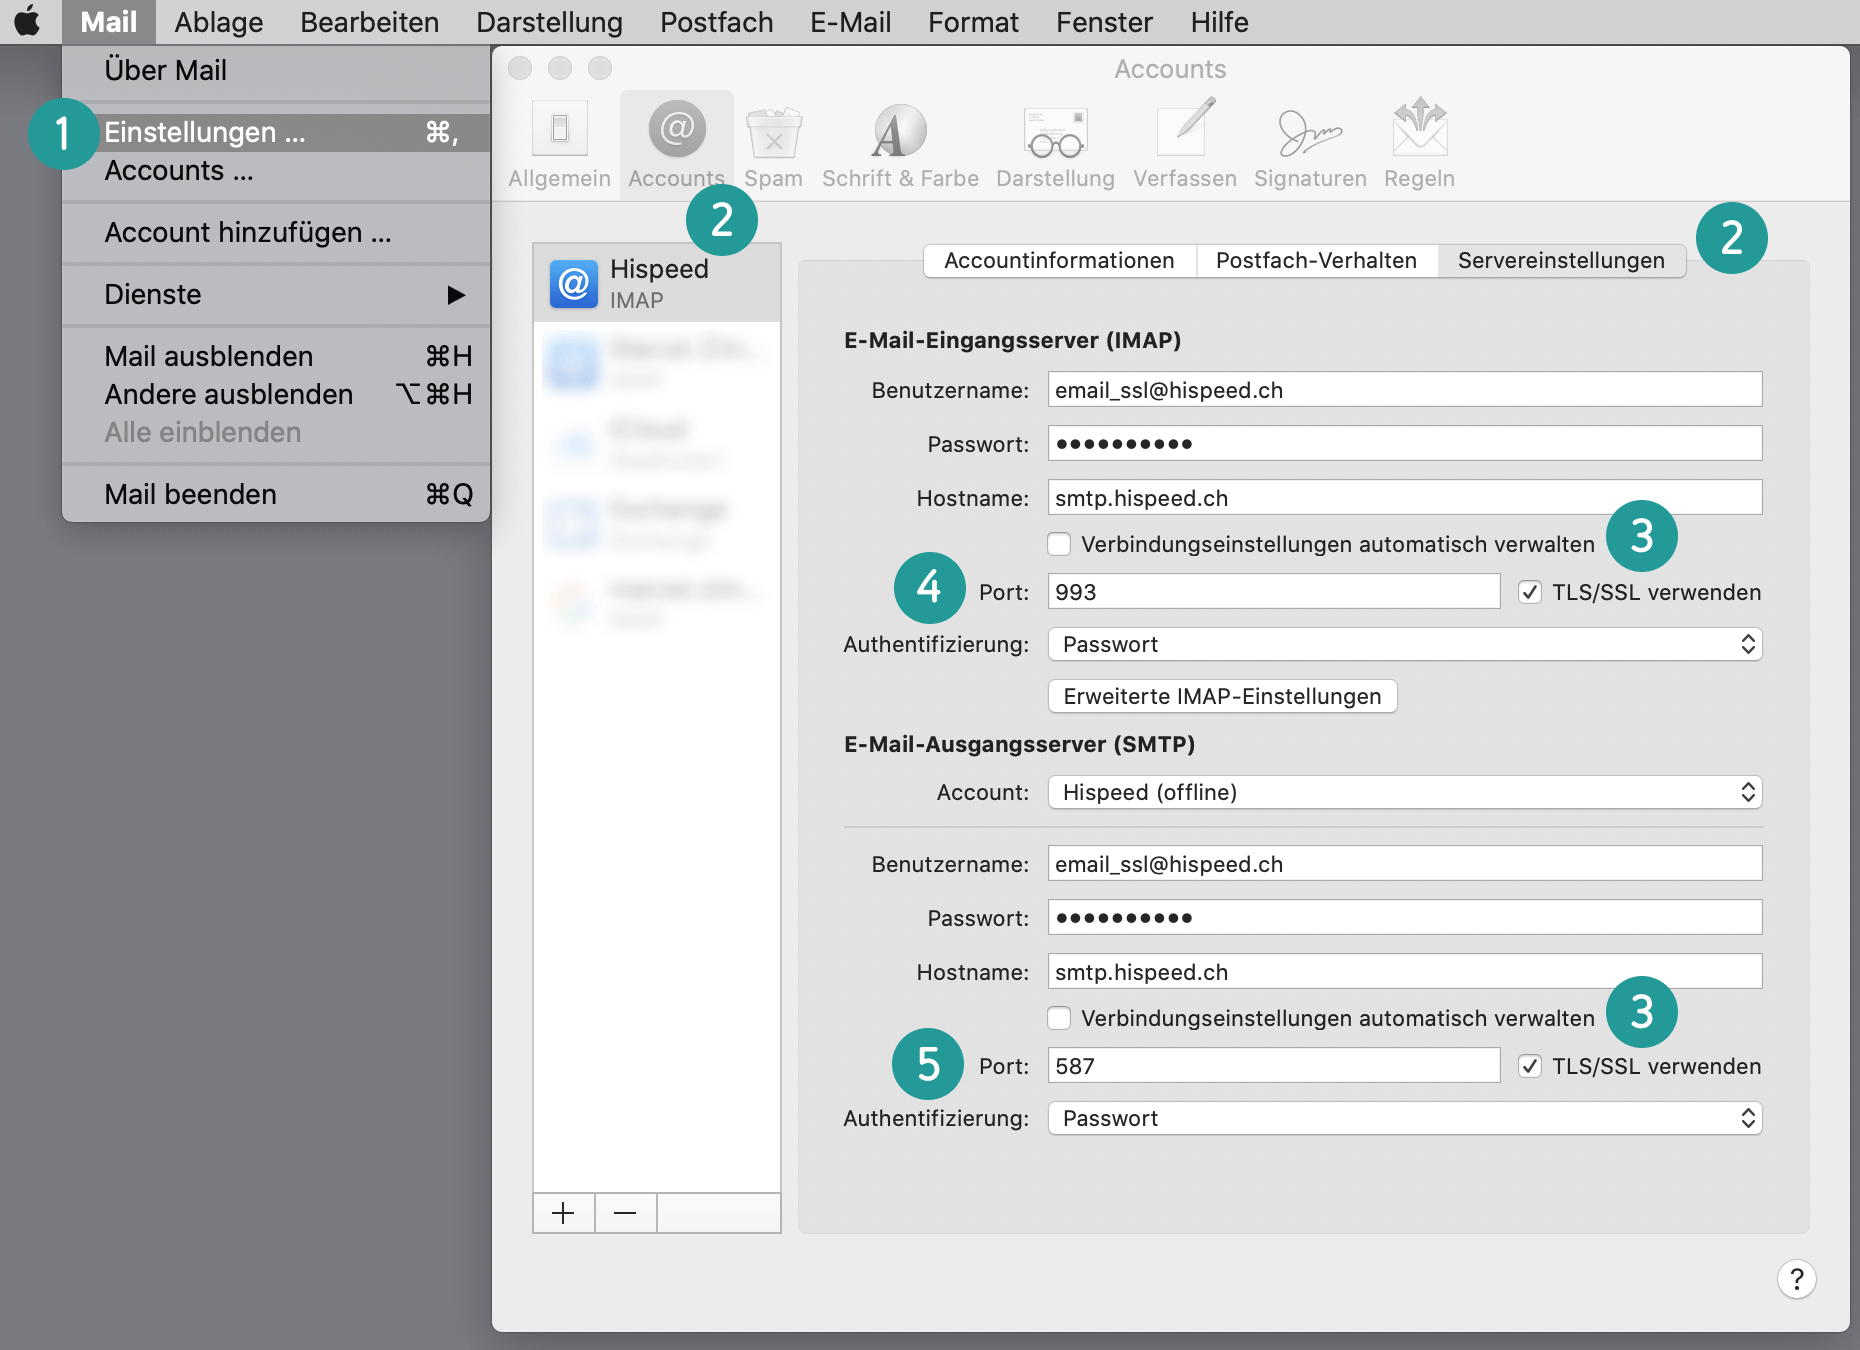Click the SMTP Passwort field
Viewport: 1860px width, 1350px height.
tap(1404, 918)
